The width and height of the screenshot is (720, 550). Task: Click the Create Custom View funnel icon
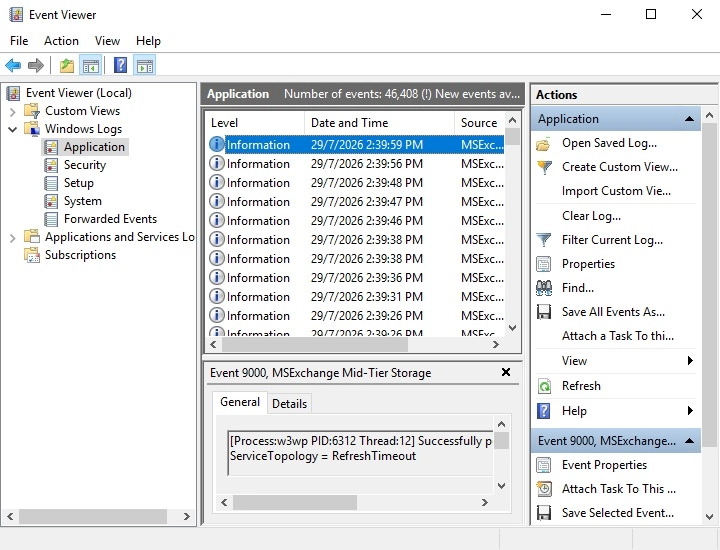pyautogui.click(x=544, y=167)
